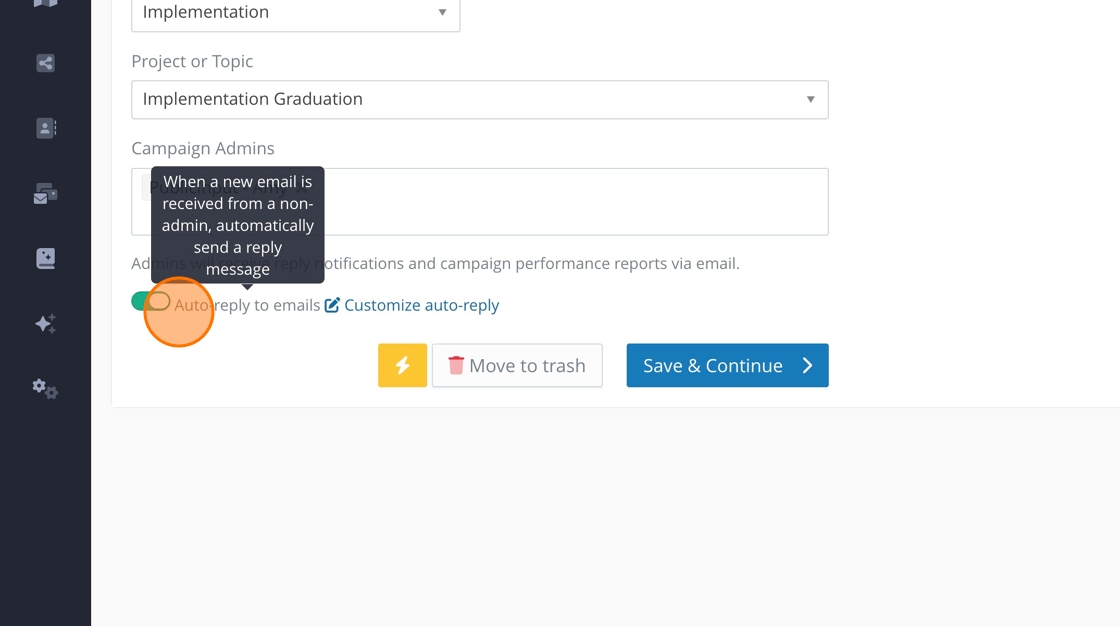Open the sparkle book sidebar icon
Viewport: 1120px width, 626px height.
[45, 258]
